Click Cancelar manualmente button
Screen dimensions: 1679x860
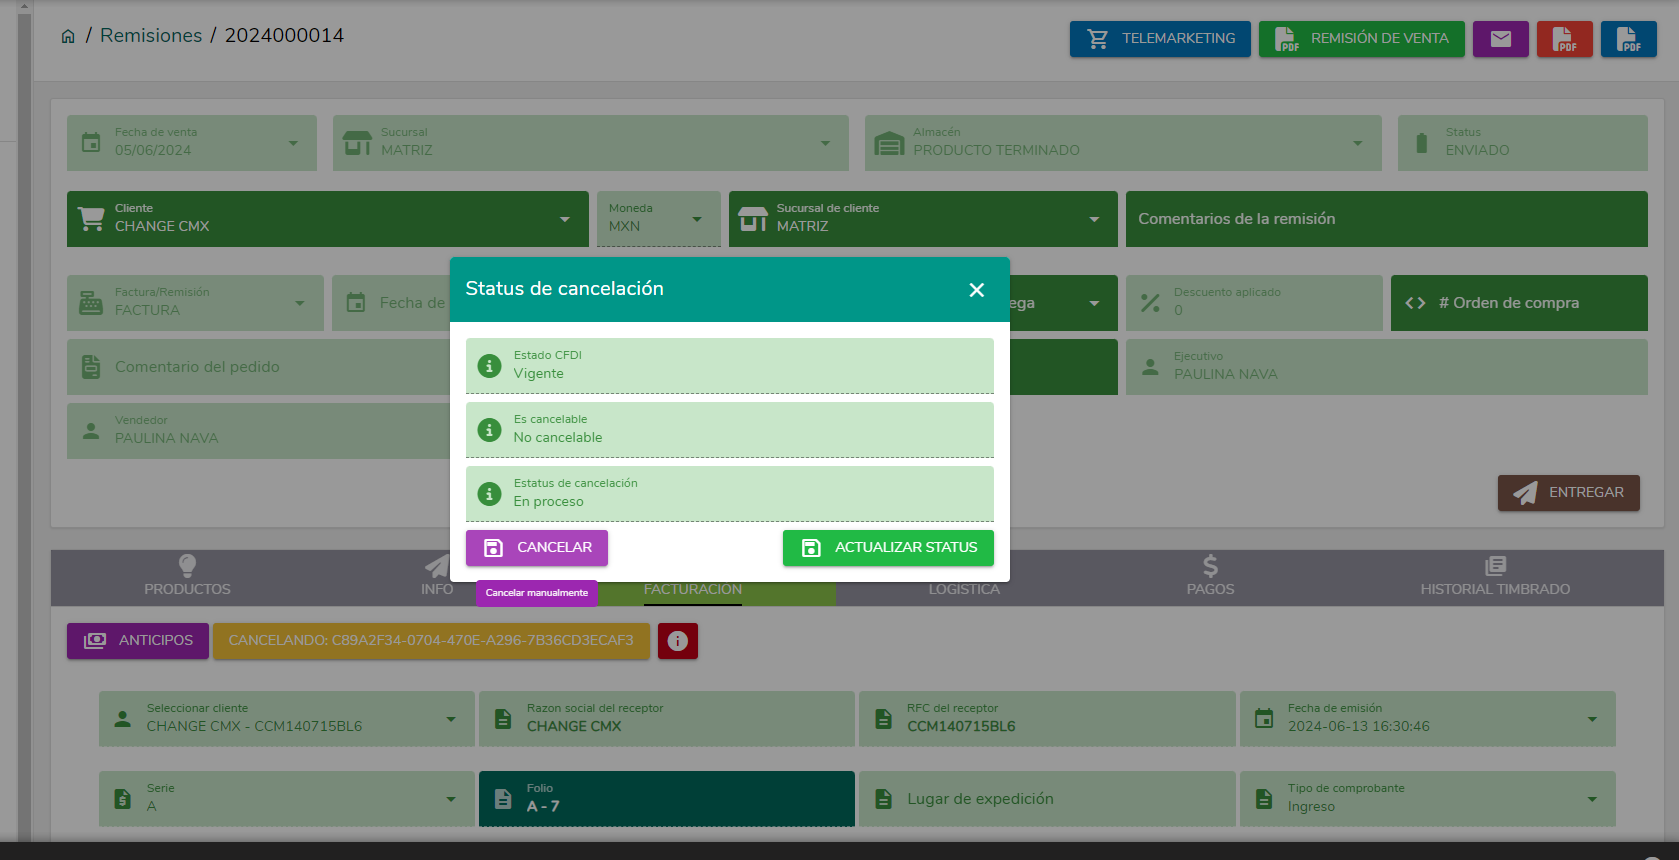[x=537, y=593]
